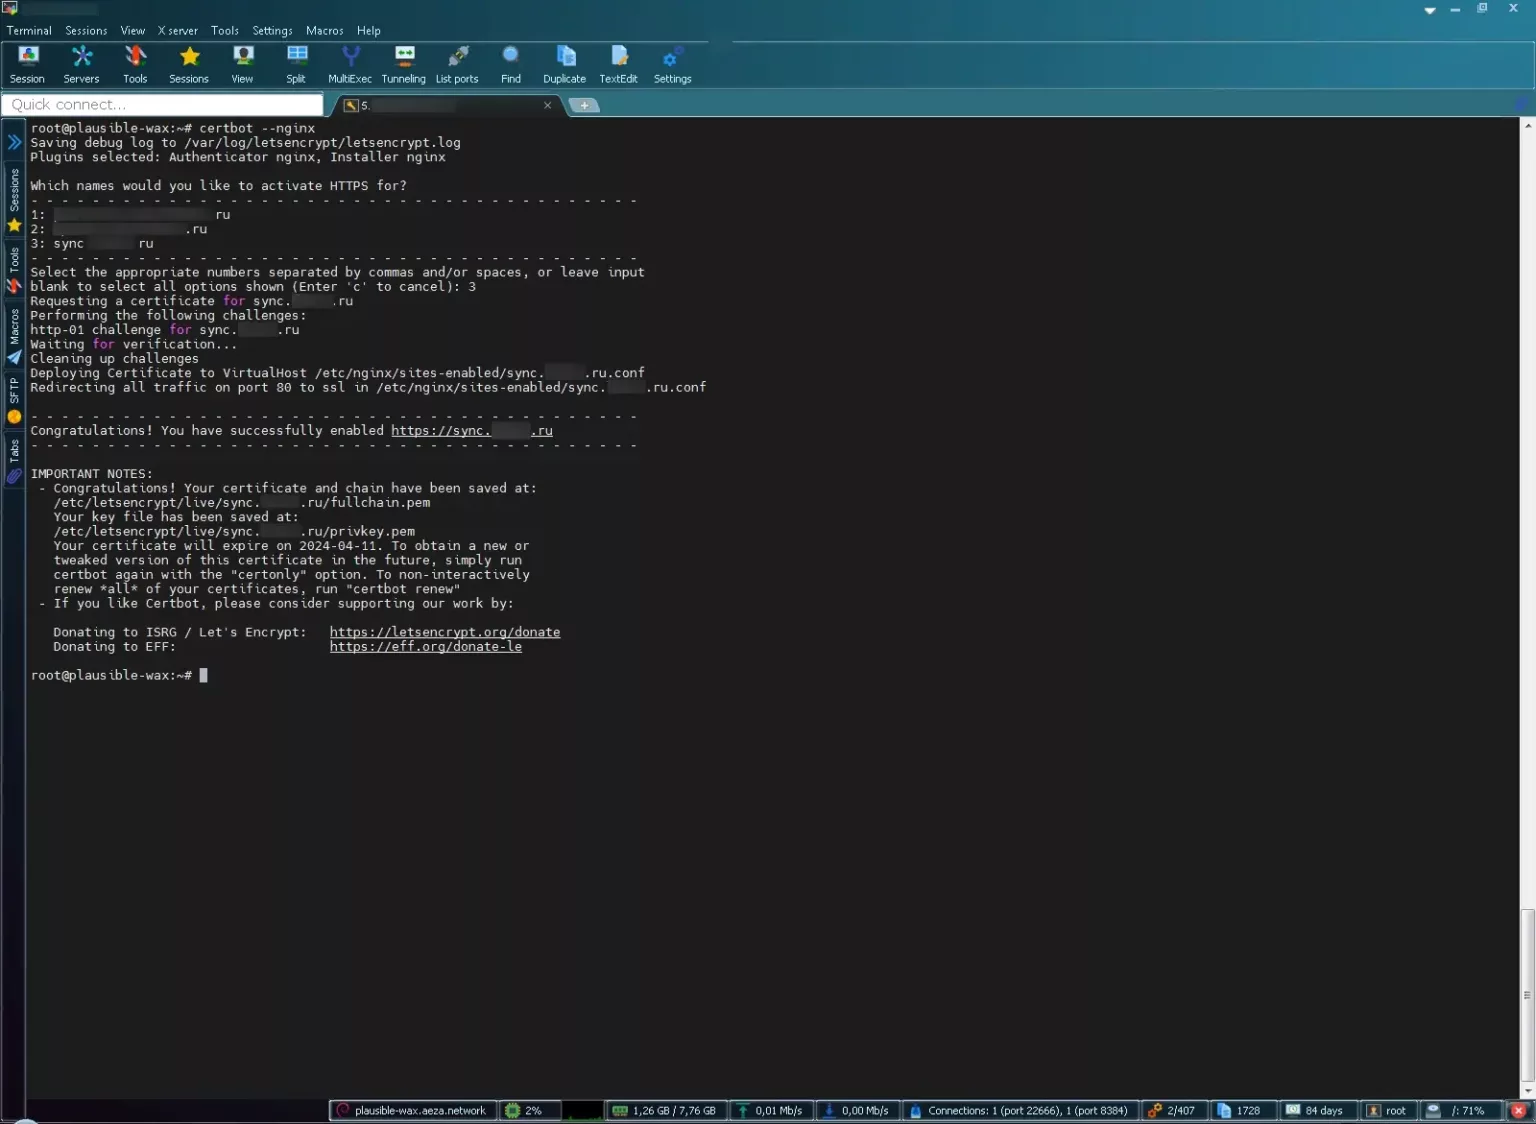Open a new Session from the toolbar
Image resolution: width=1536 pixels, height=1124 pixels.
(x=27, y=64)
